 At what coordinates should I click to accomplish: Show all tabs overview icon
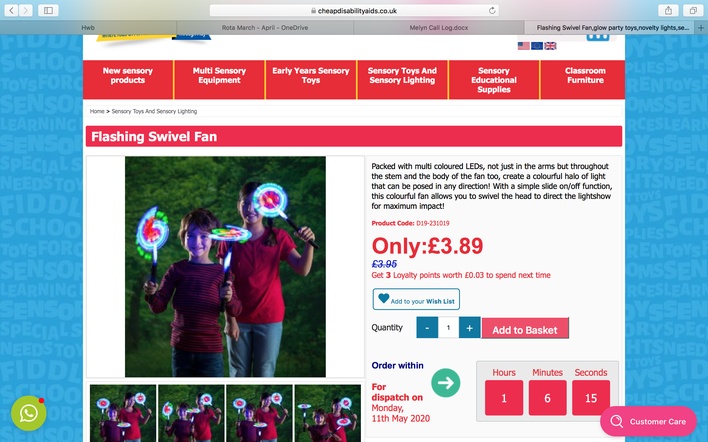pyautogui.click(x=693, y=10)
